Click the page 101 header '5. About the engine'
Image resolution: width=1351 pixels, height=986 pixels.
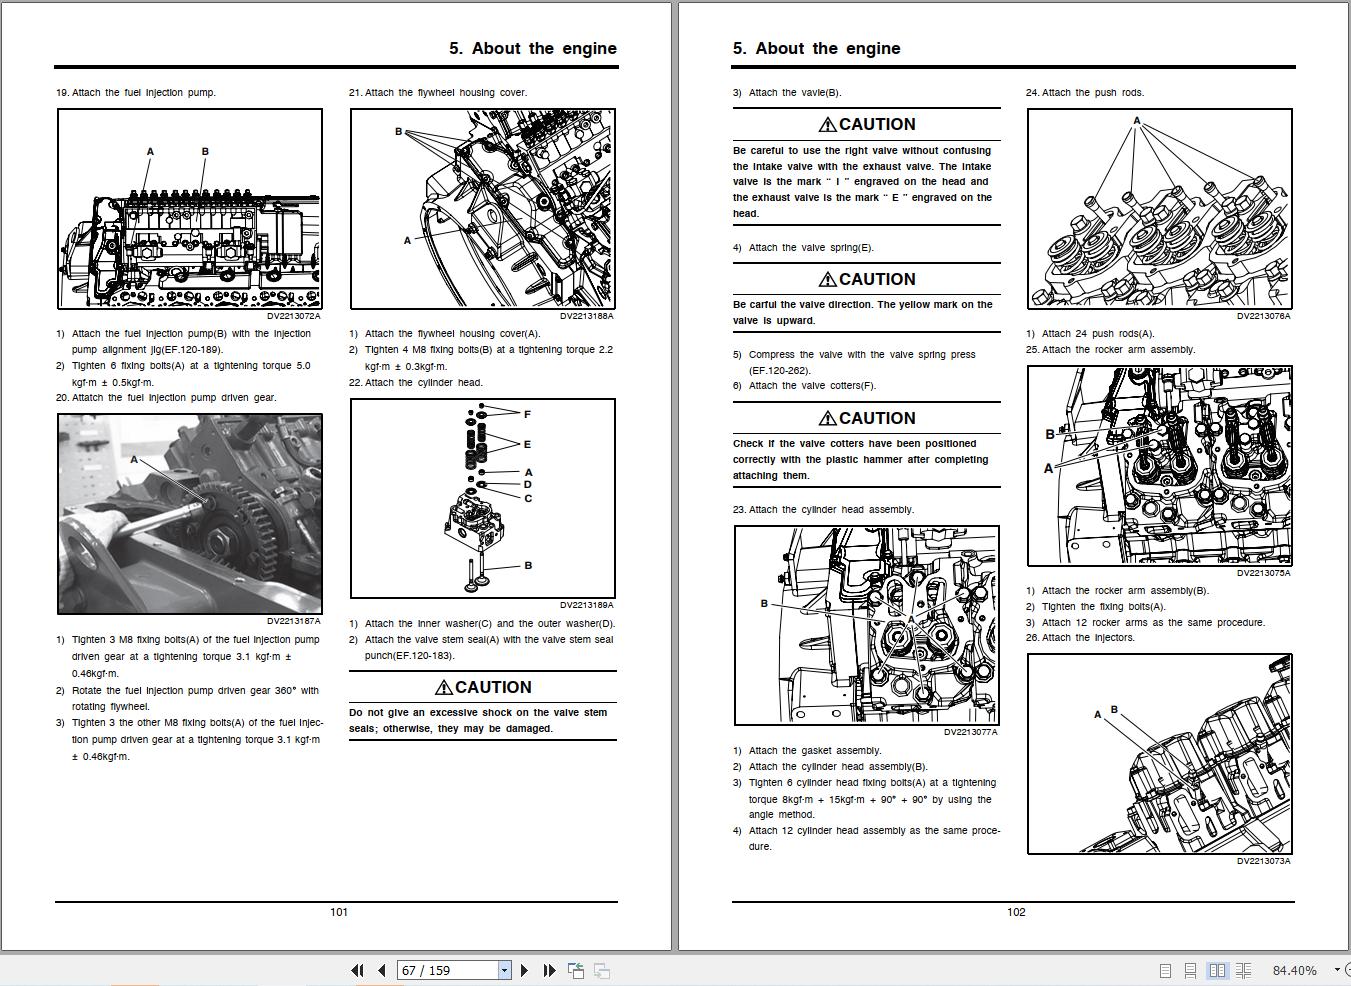pyautogui.click(x=533, y=48)
